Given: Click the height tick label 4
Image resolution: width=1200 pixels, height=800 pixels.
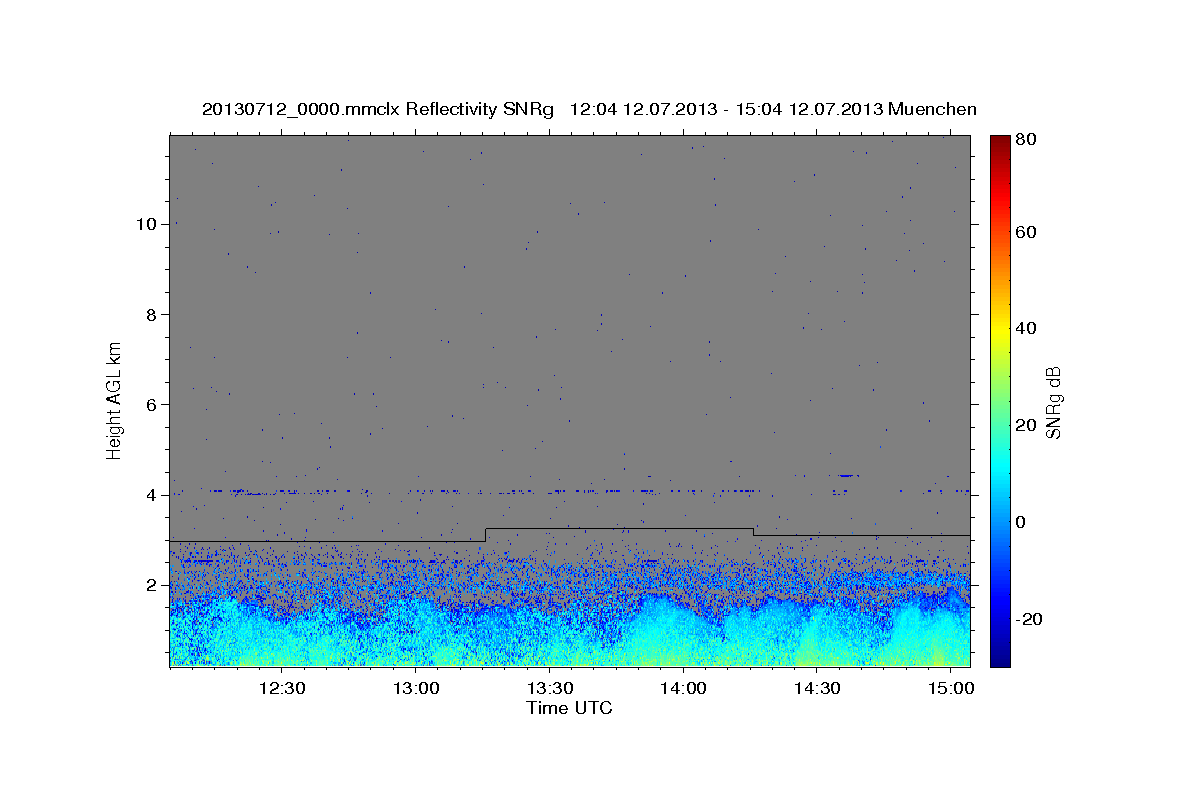Looking at the screenshot, I should coord(152,495).
